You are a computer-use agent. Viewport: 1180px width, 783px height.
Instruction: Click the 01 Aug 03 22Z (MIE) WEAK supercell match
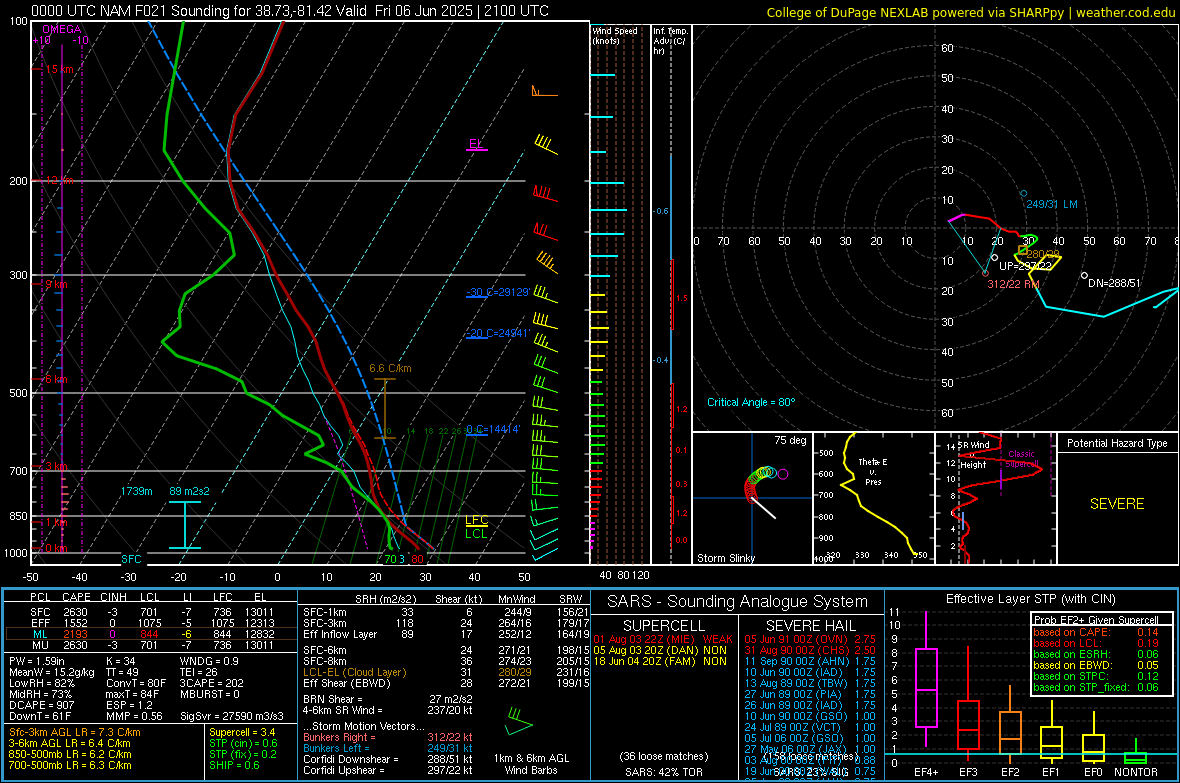663,638
